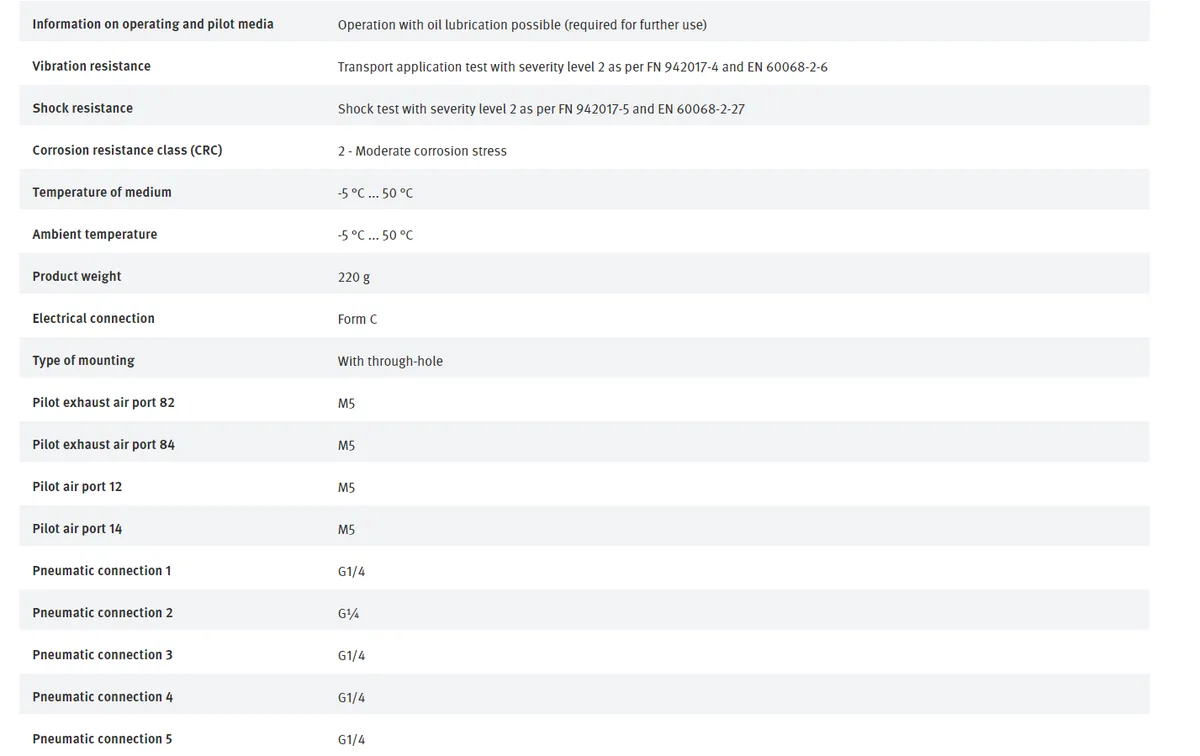This screenshot has width=1200, height=756.
Task: Click the With through-hole value text
Action: pyautogui.click(x=390, y=361)
